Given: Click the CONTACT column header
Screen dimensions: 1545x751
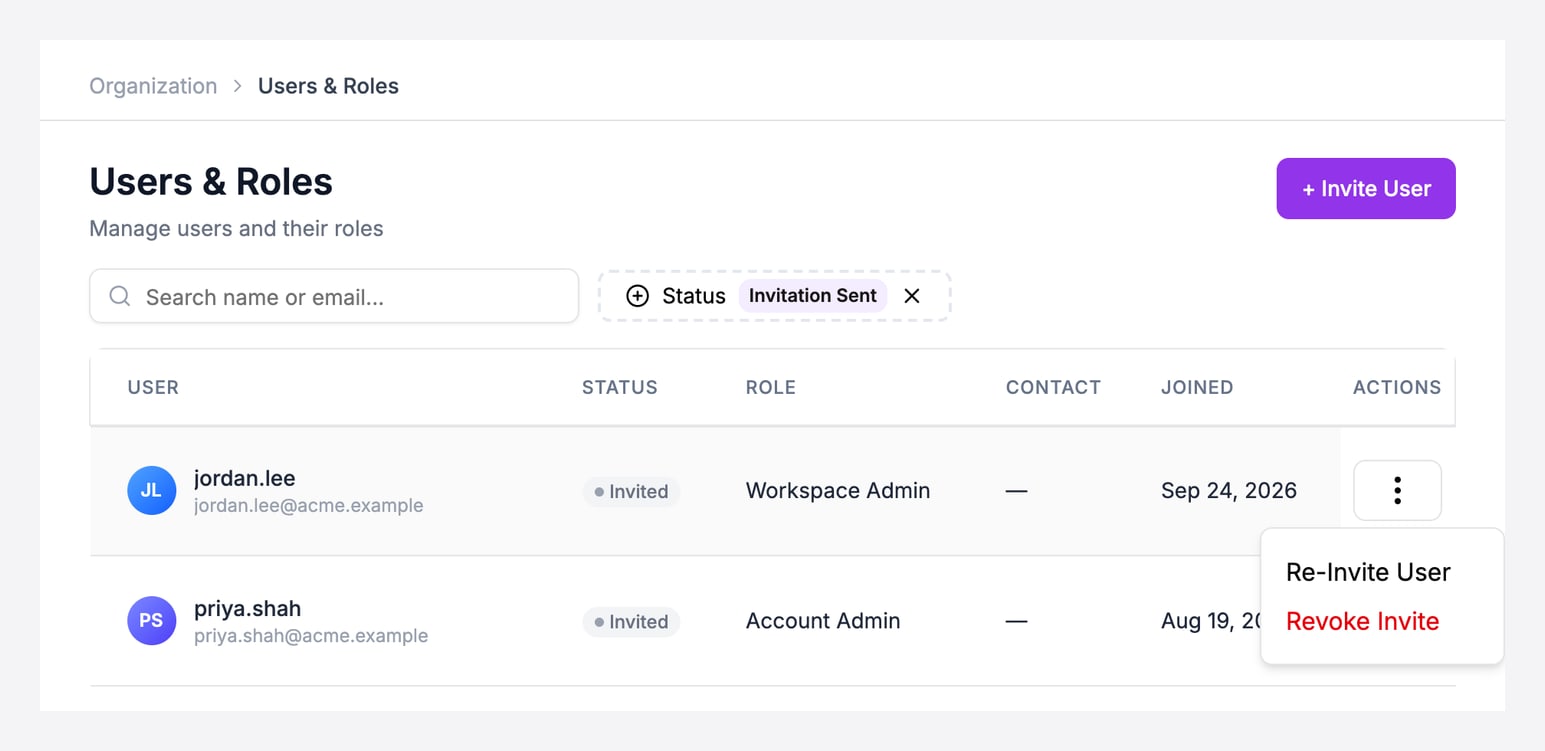Looking at the screenshot, I should (x=1053, y=388).
